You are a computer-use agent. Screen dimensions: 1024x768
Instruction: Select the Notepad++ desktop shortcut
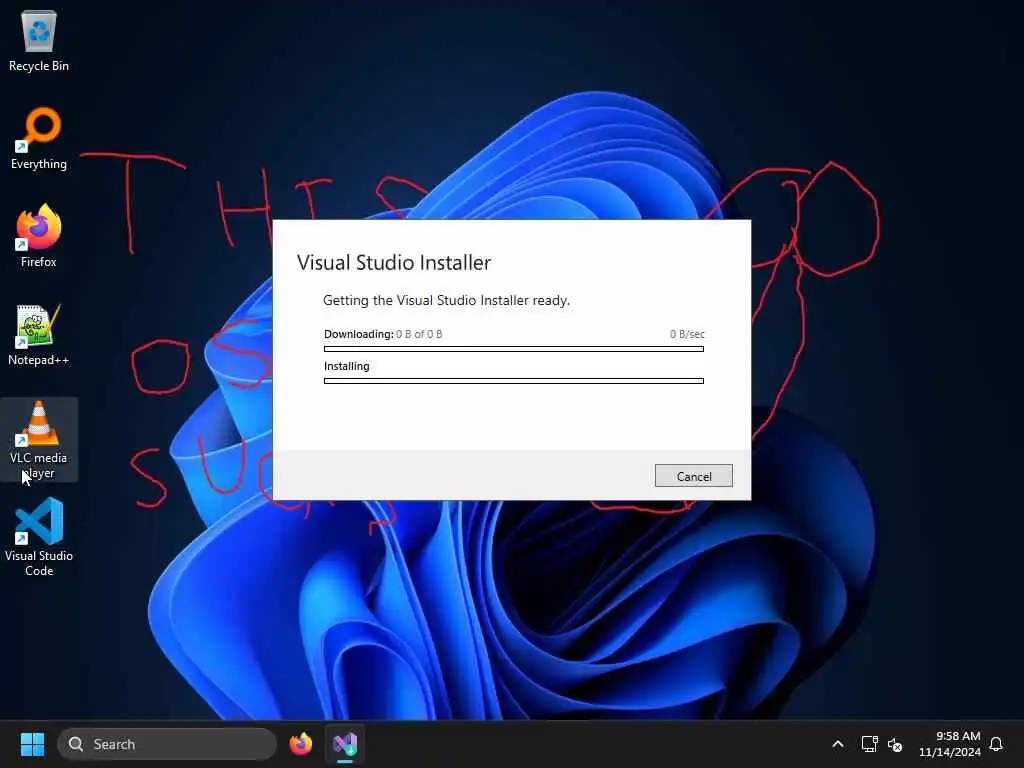(x=39, y=334)
